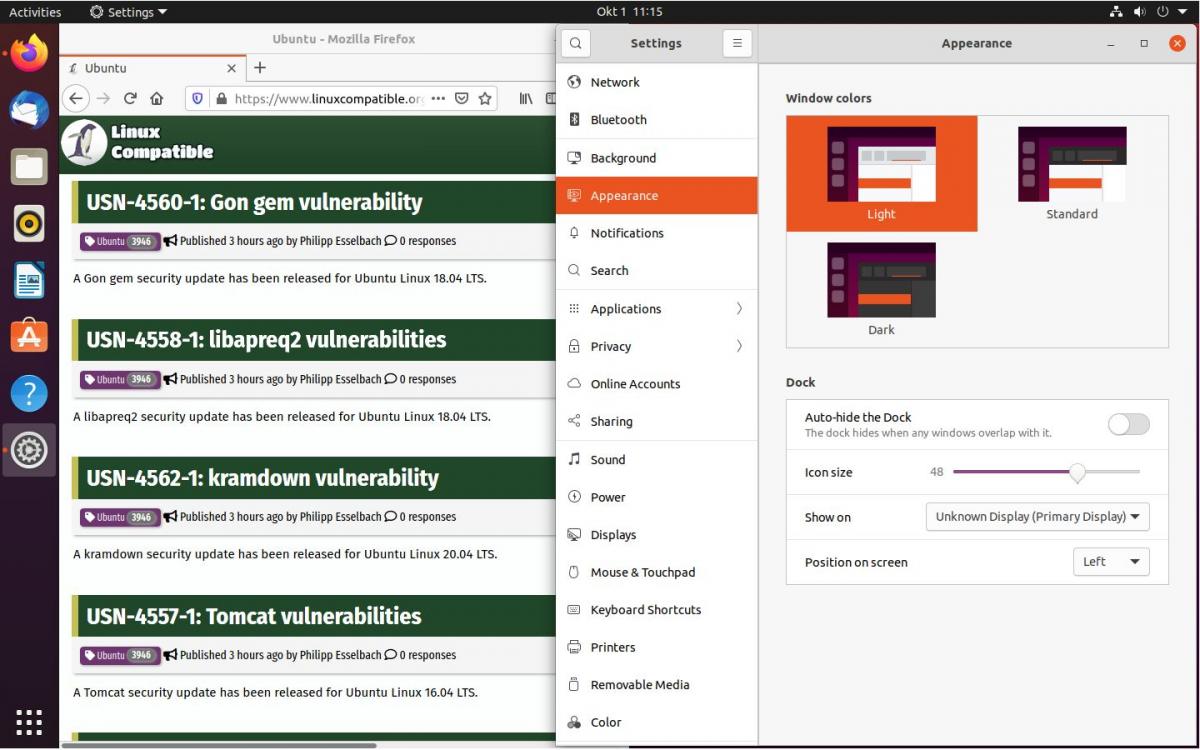Open Thunderbird from the dock
This screenshot has width=1200, height=750.
click(29, 110)
